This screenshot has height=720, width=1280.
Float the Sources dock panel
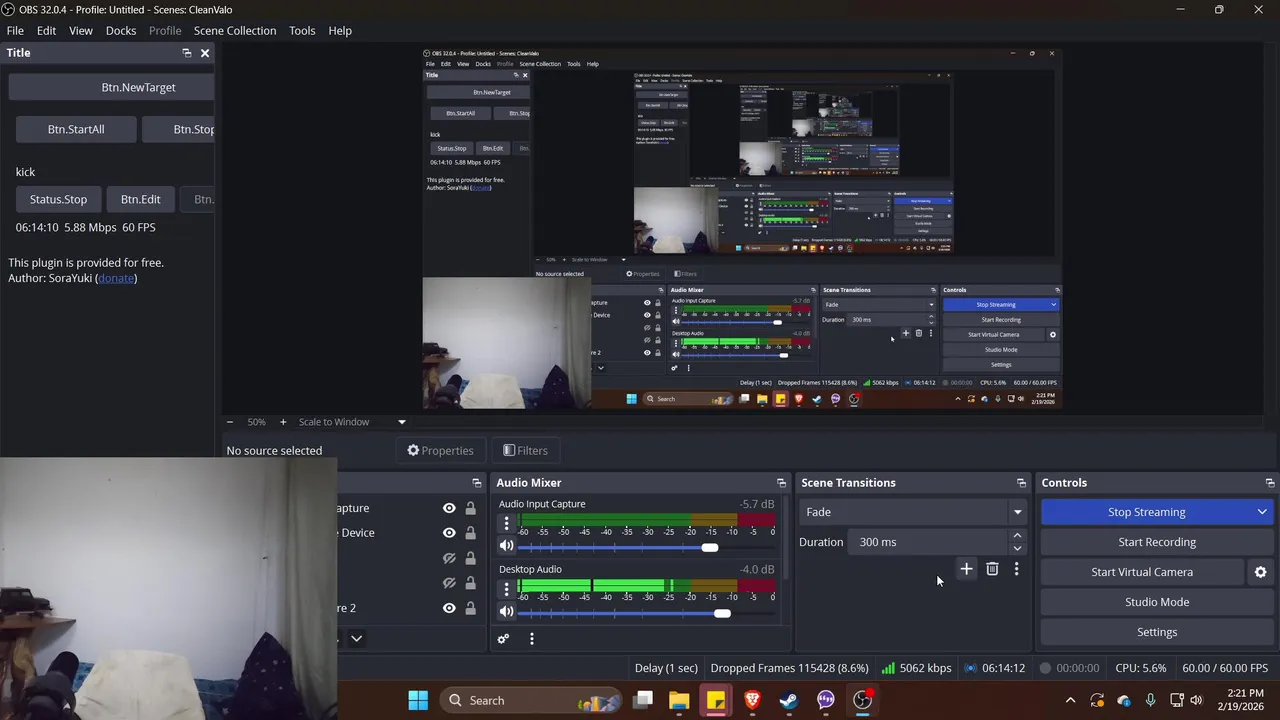[x=476, y=483]
